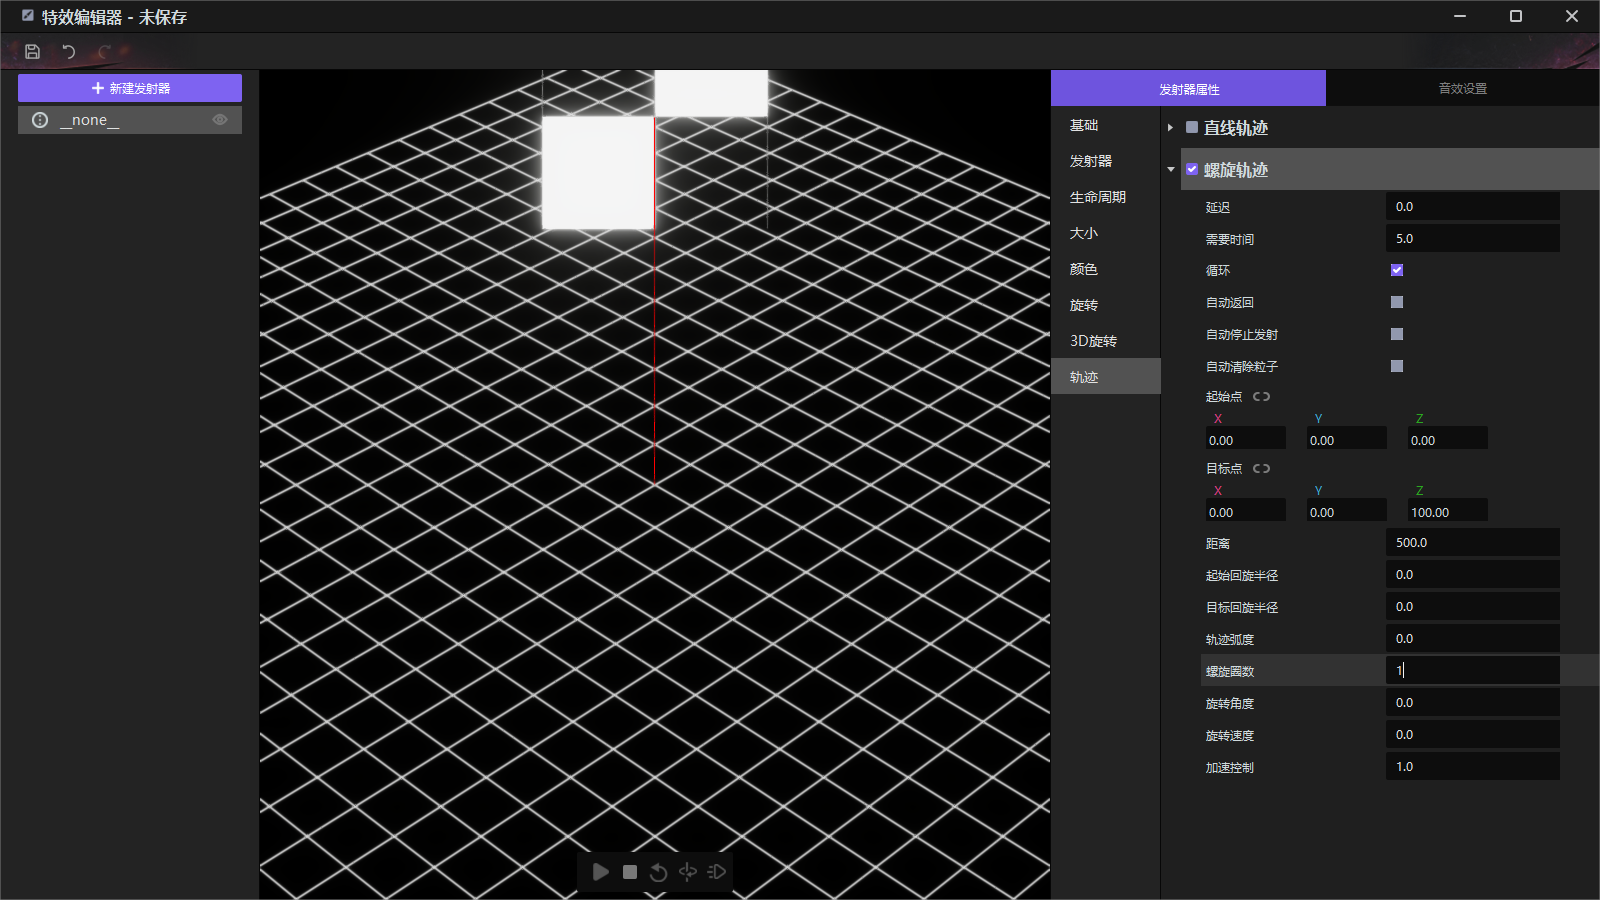
Task: Stop the effect preview playback
Action: coord(630,872)
